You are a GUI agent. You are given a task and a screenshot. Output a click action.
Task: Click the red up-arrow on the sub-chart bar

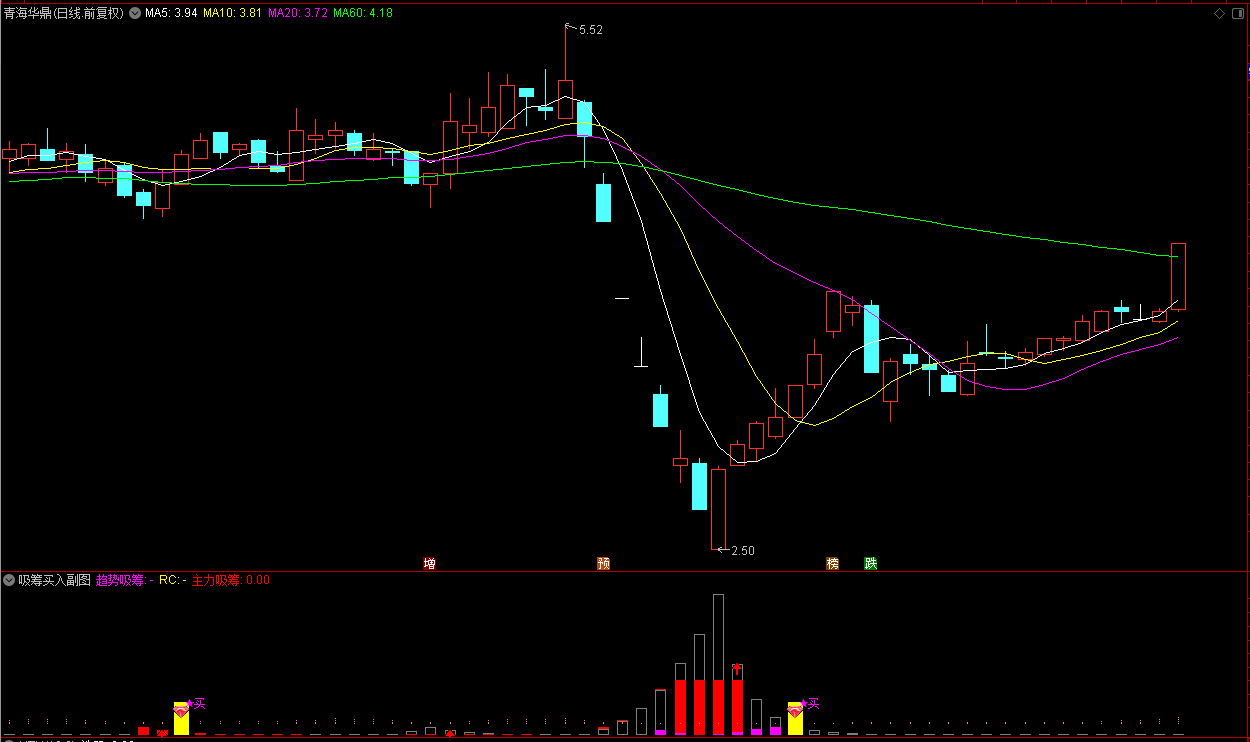point(737,667)
